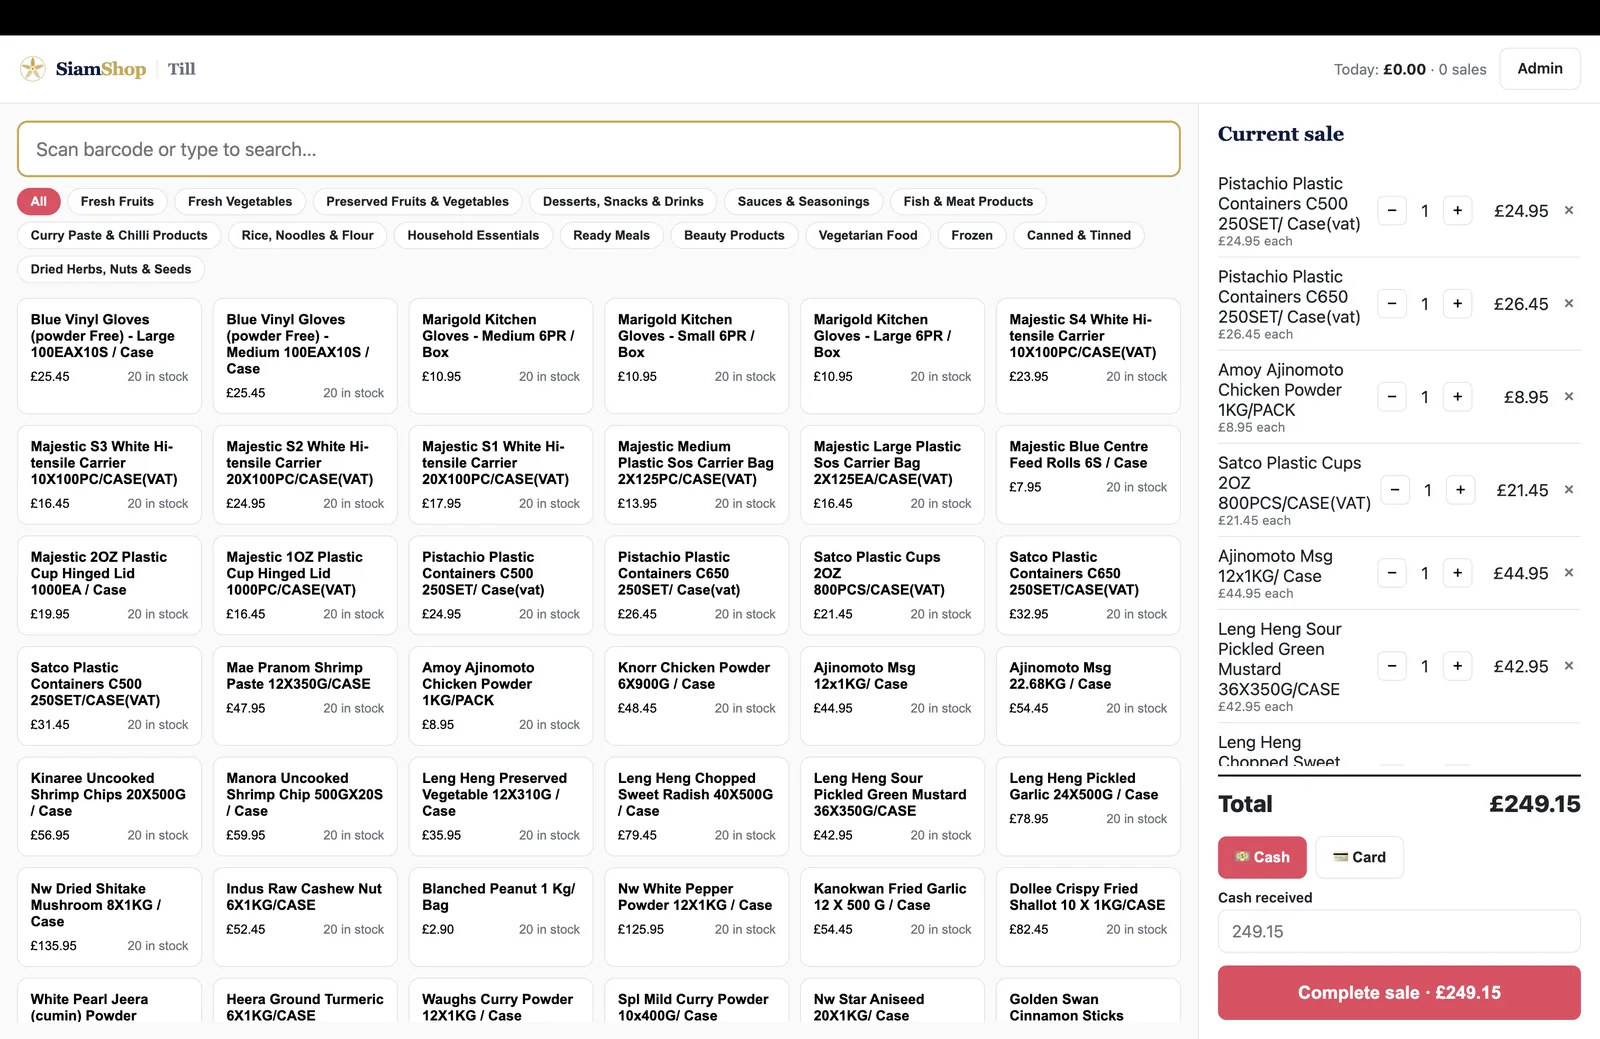Select Card payment method
Viewport: 1600px width, 1039px height.
tap(1359, 857)
